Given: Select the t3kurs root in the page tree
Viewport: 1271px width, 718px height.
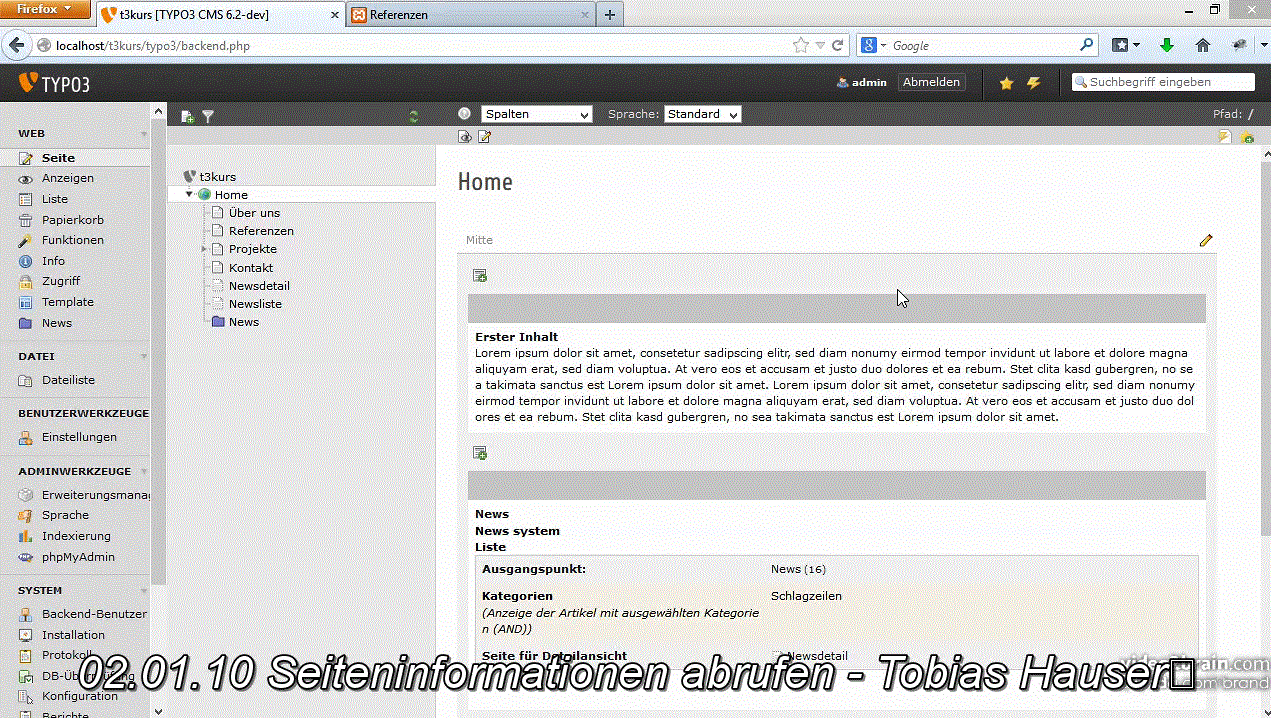Looking at the screenshot, I should point(218,177).
